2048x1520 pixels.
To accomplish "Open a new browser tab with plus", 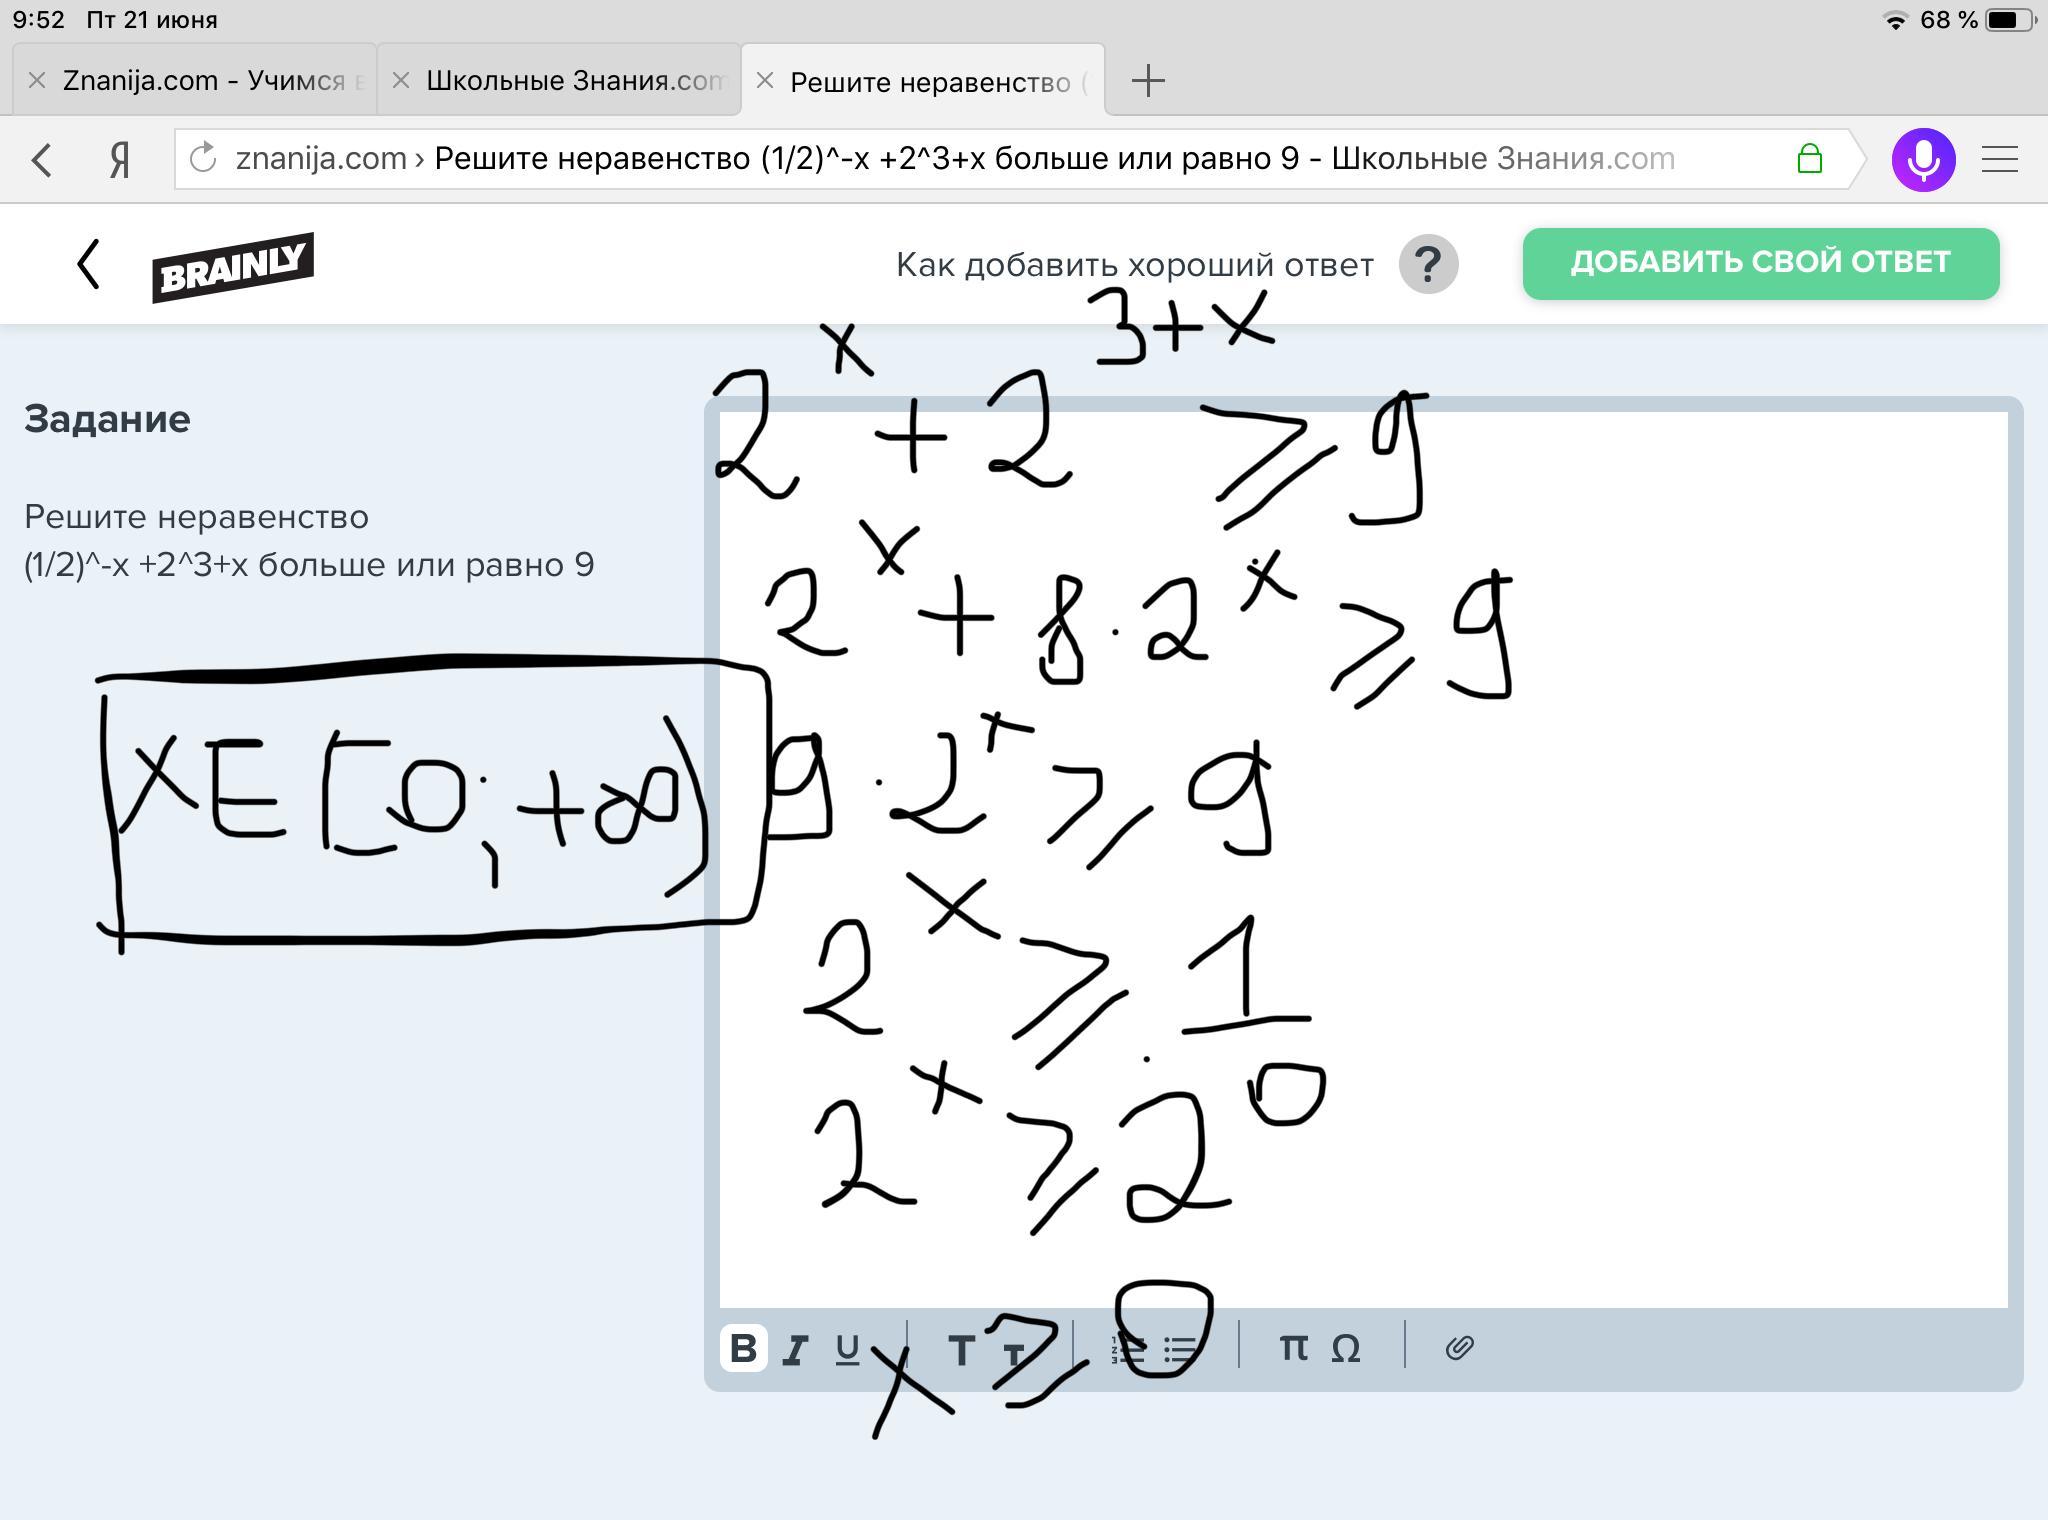I will [1148, 80].
